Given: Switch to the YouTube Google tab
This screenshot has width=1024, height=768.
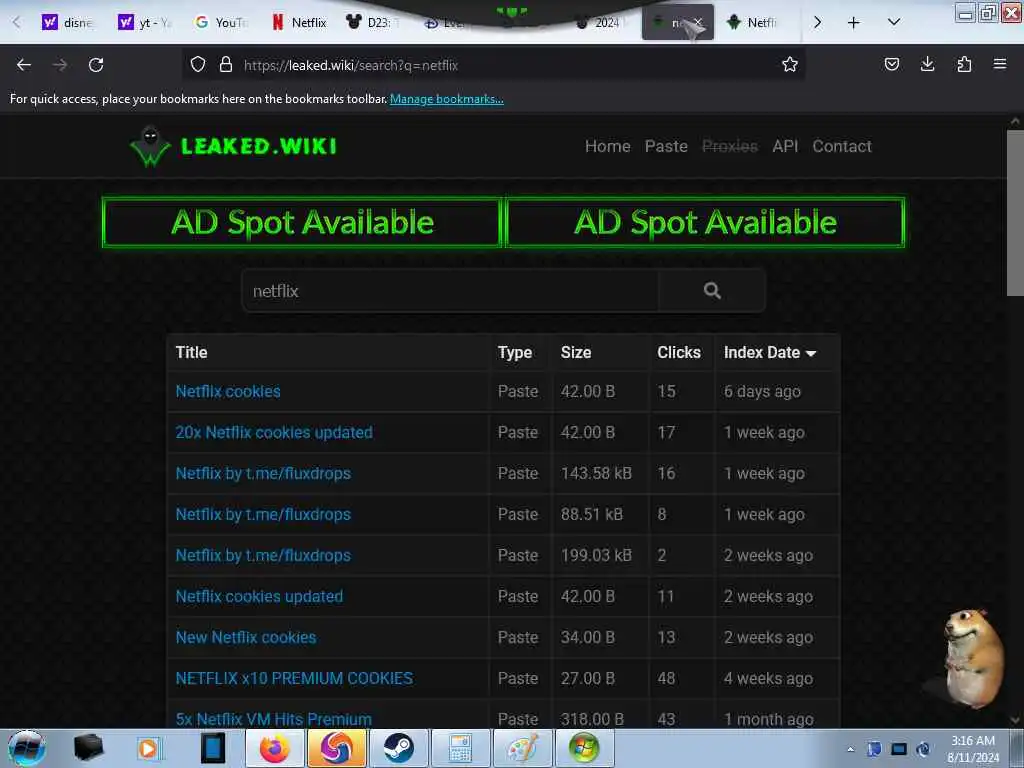Looking at the screenshot, I should pyautogui.click(x=222, y=23).
